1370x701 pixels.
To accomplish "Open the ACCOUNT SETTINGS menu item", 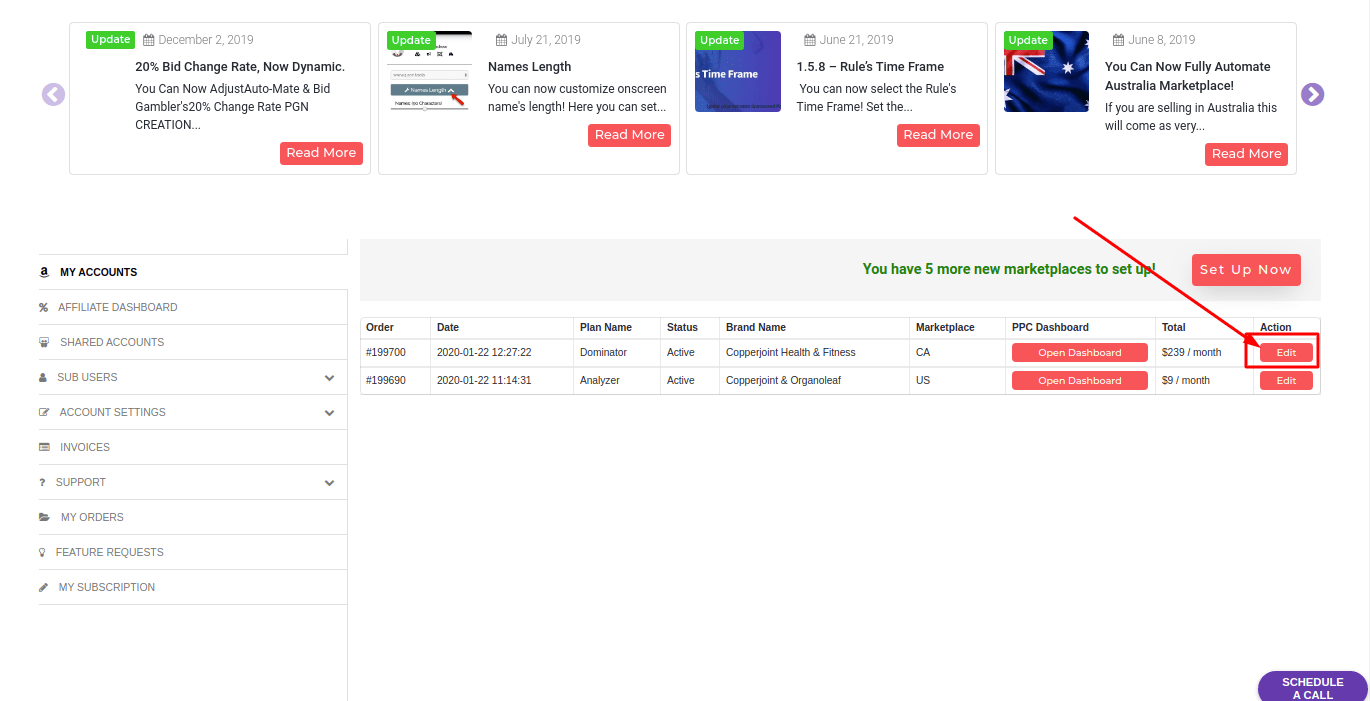I will click(110, 412).
